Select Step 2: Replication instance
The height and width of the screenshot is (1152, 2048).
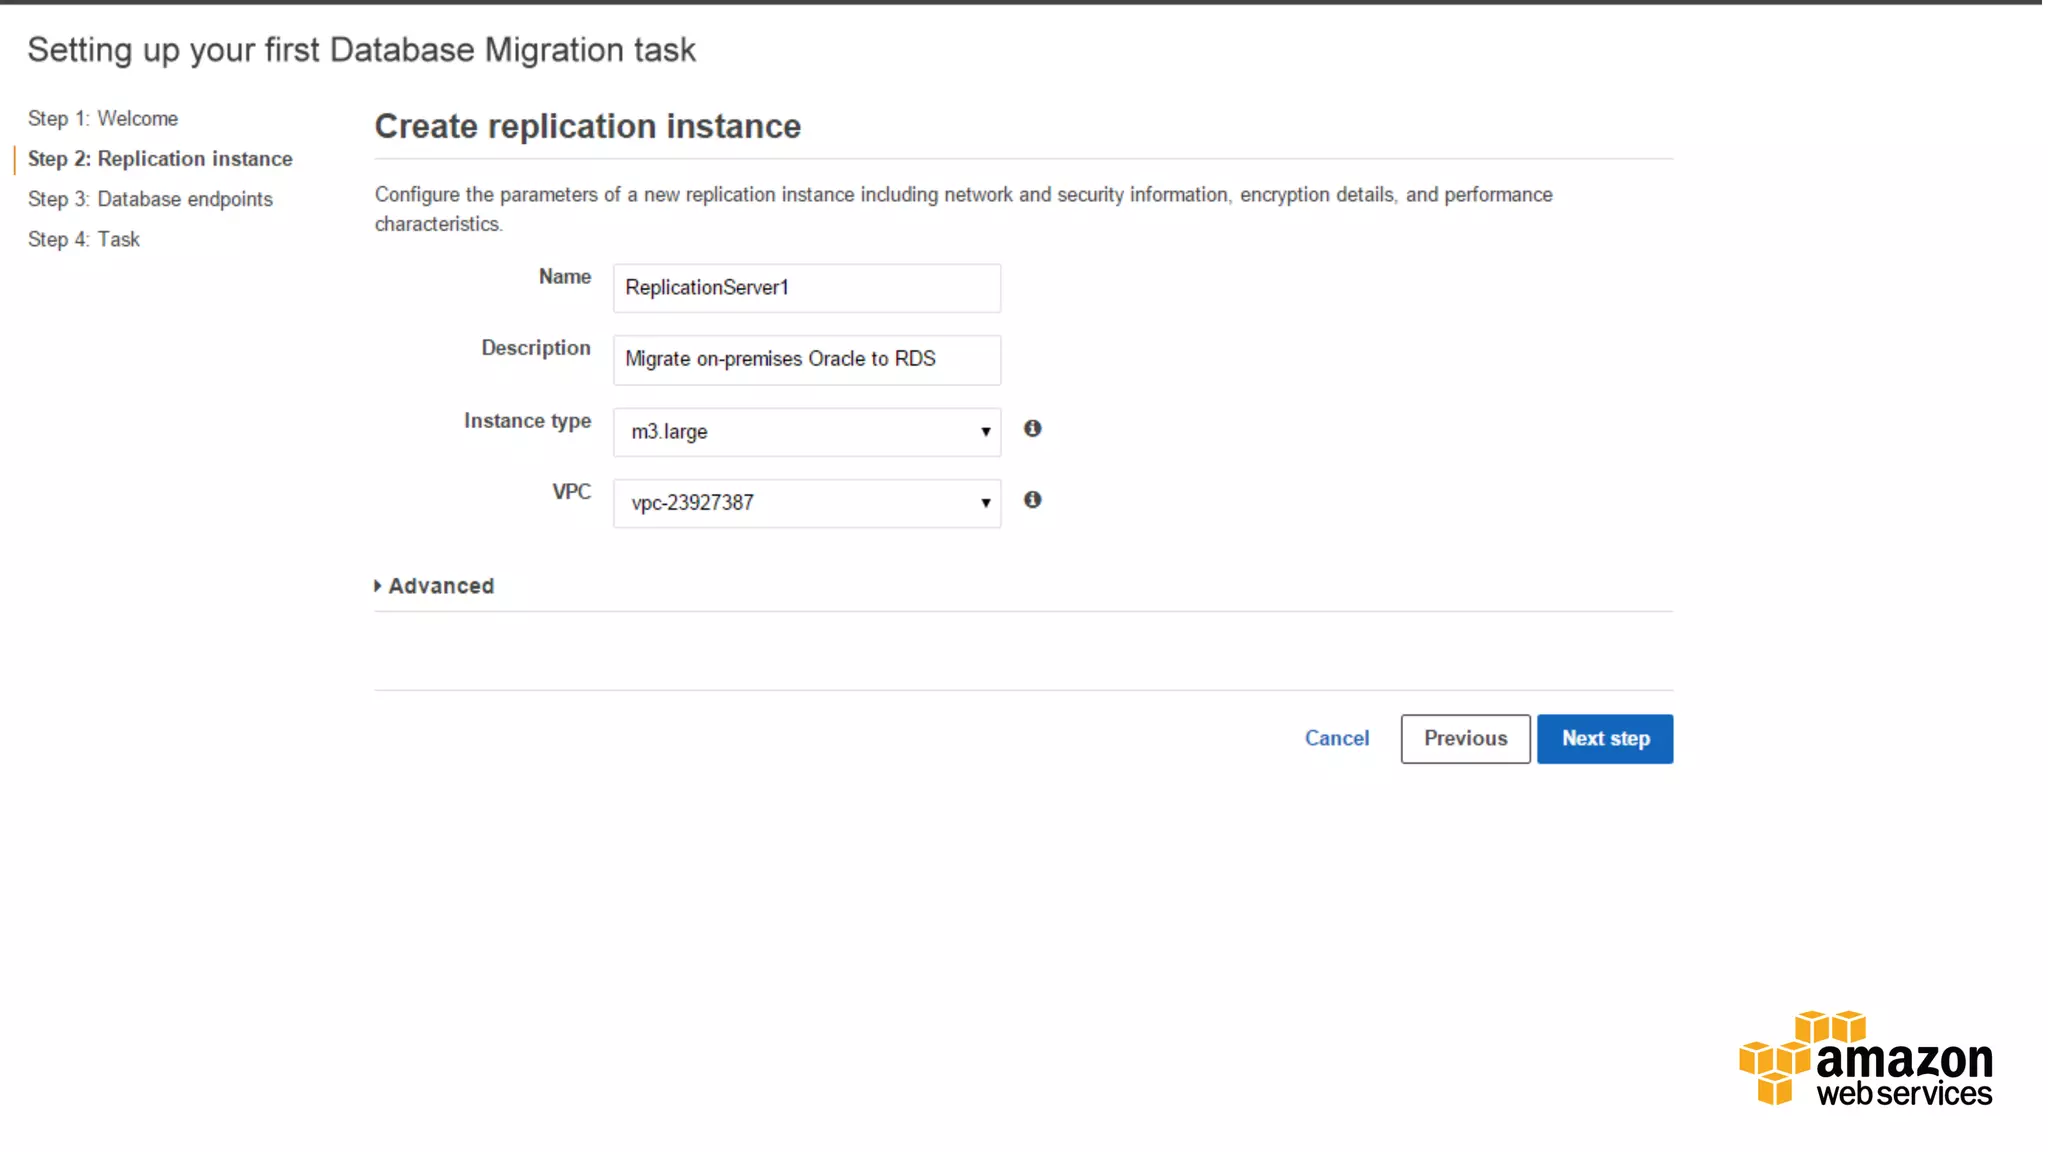click(x=160, y=159)
